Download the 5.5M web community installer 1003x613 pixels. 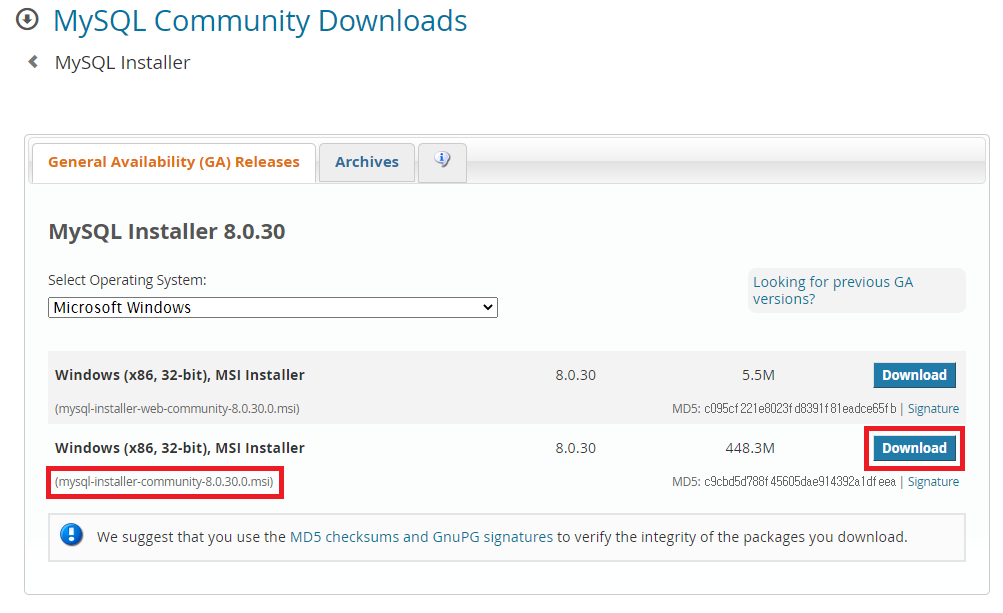[914, 375]
